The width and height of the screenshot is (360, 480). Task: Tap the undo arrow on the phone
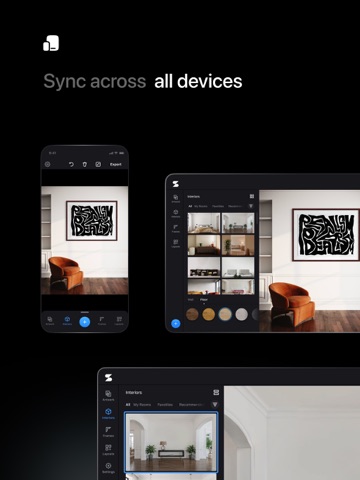coord(71,164)
